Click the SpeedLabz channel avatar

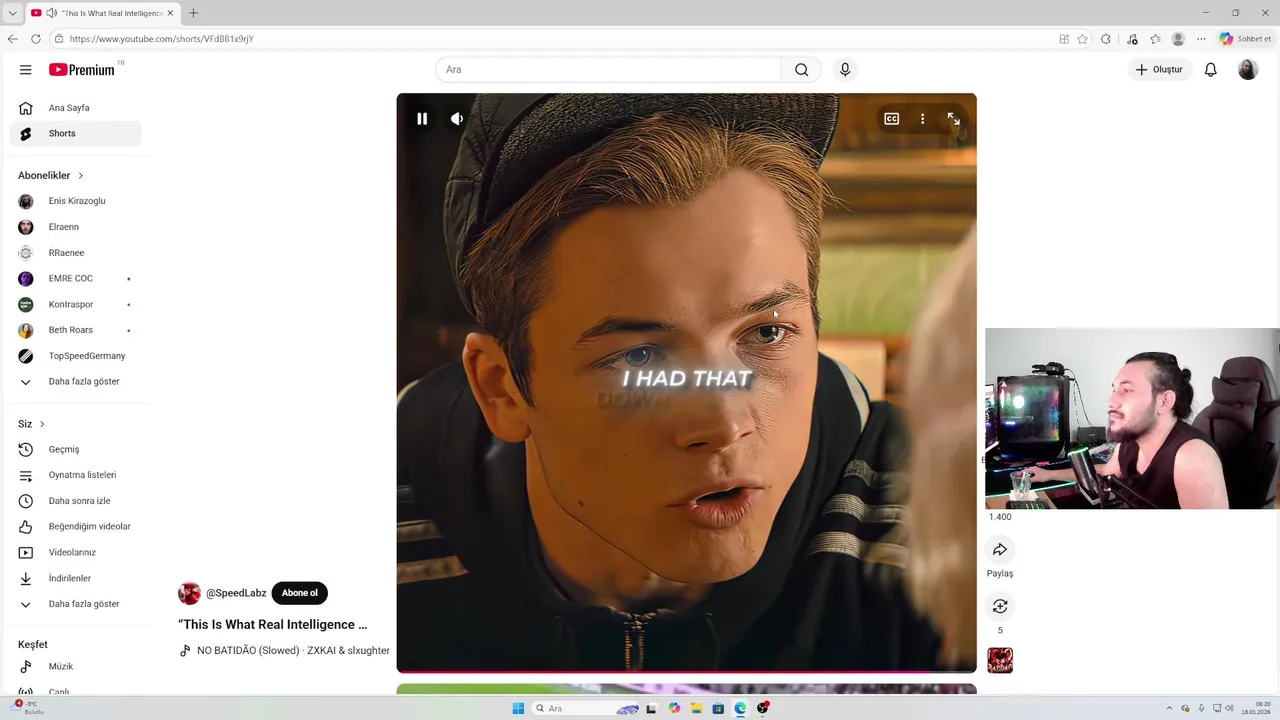pos(189,593)
